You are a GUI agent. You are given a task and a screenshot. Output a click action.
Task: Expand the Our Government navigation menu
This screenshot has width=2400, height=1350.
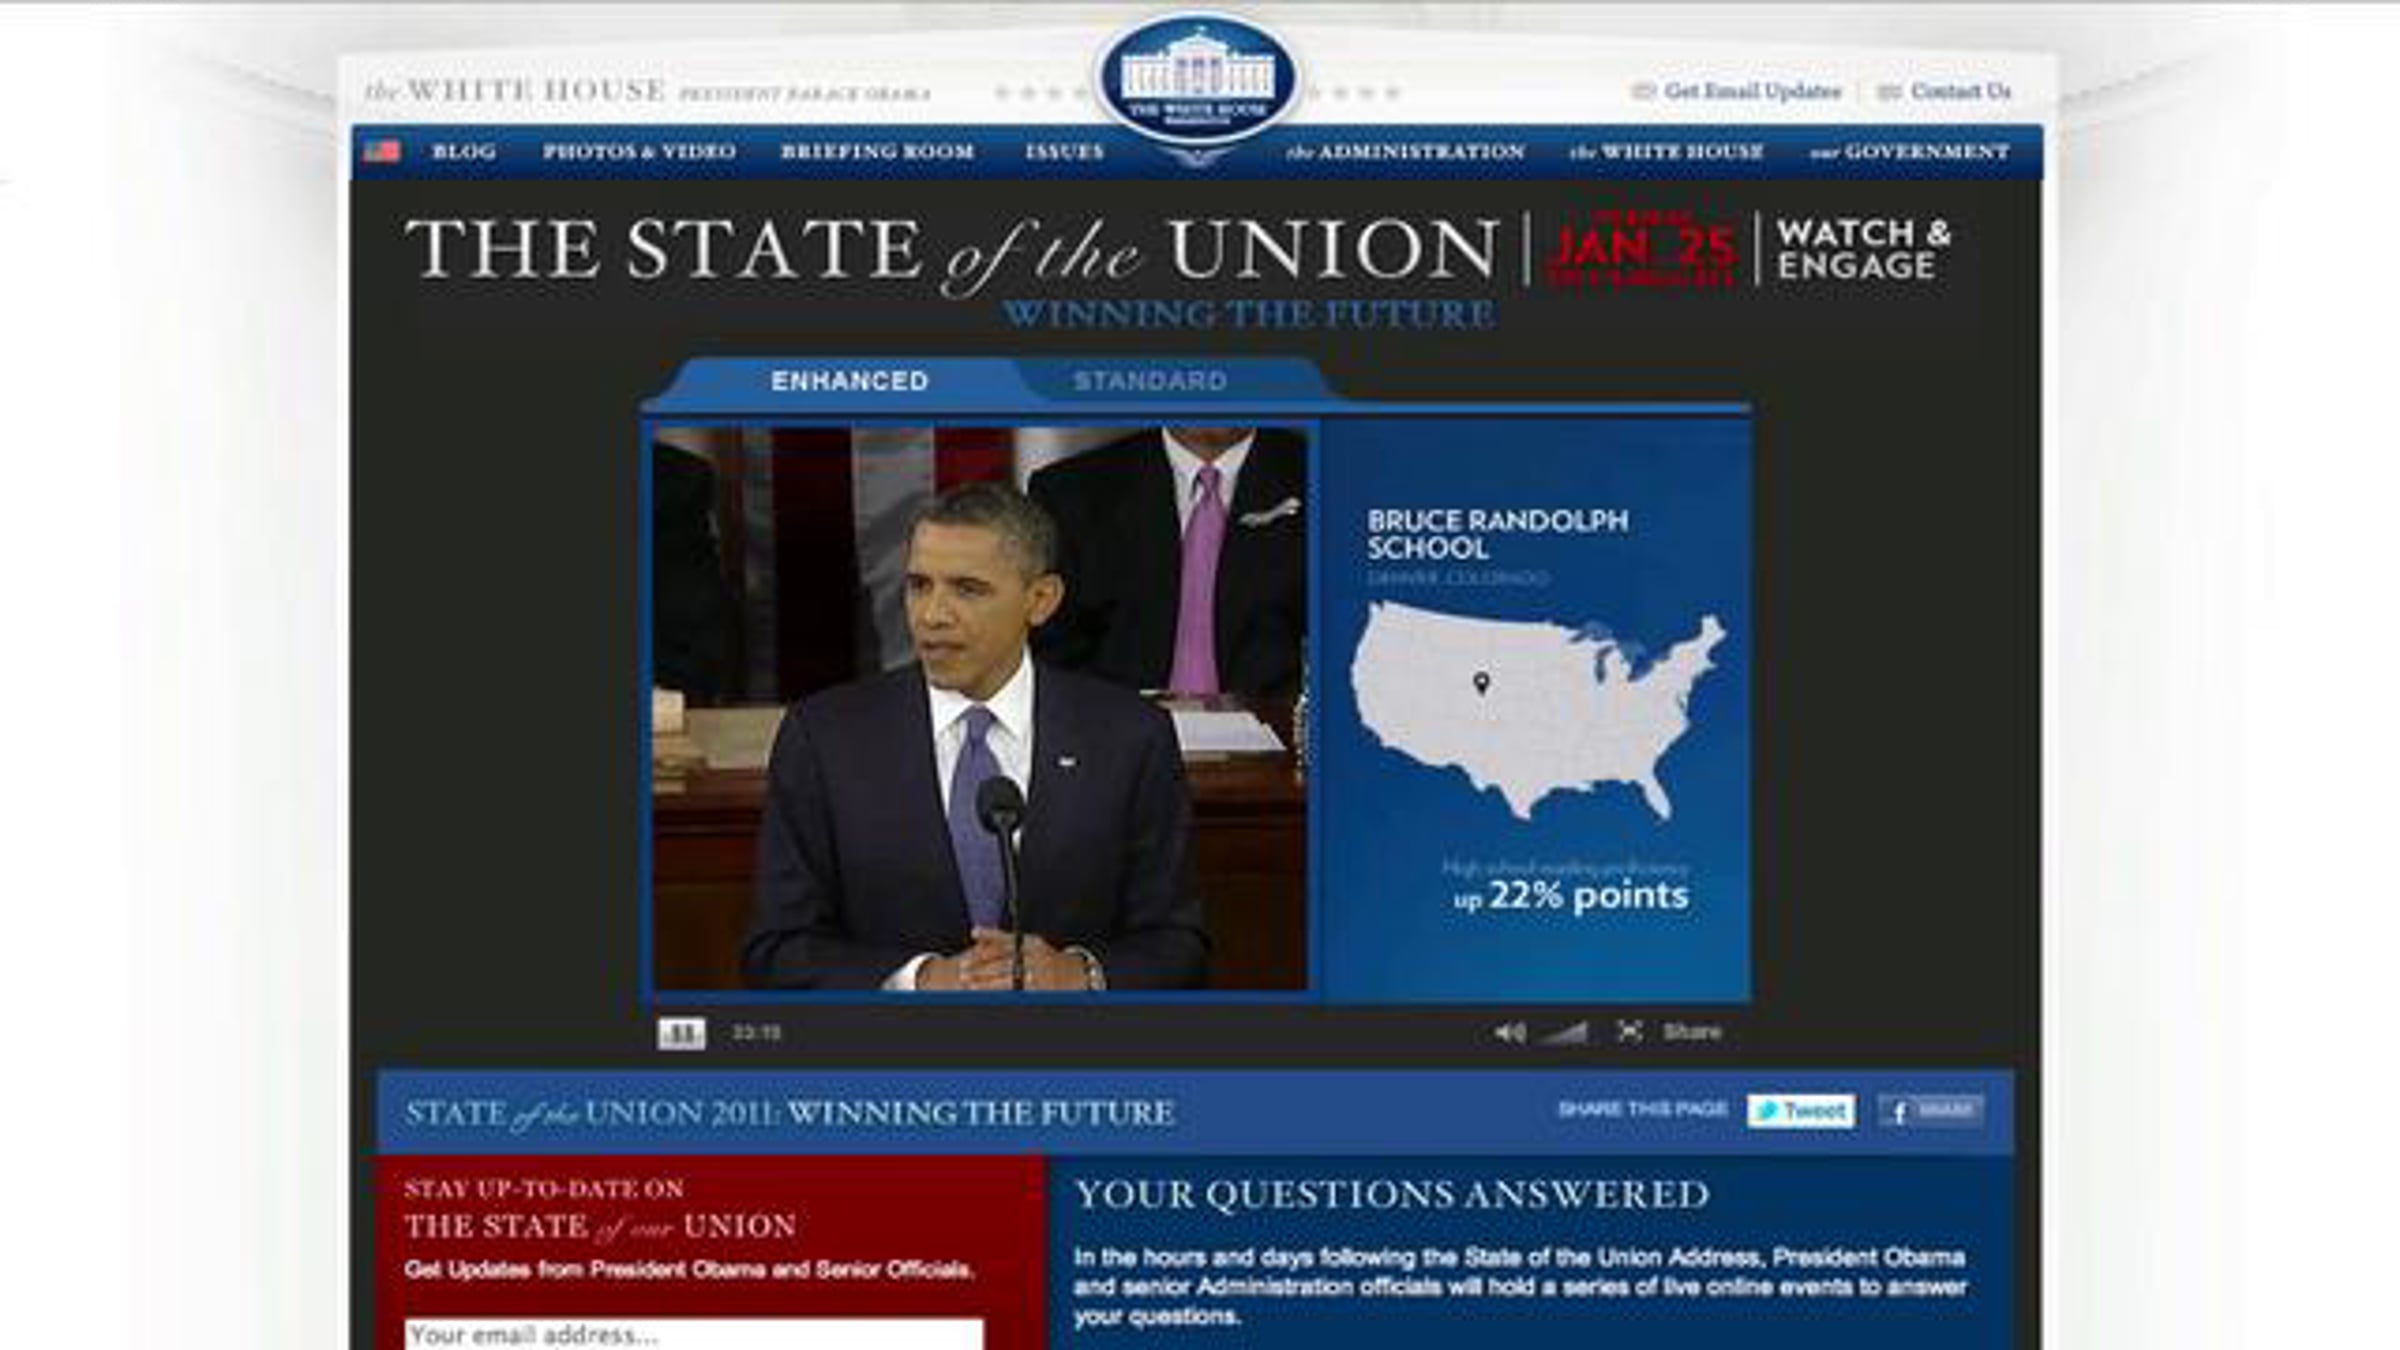(1909, 152)
